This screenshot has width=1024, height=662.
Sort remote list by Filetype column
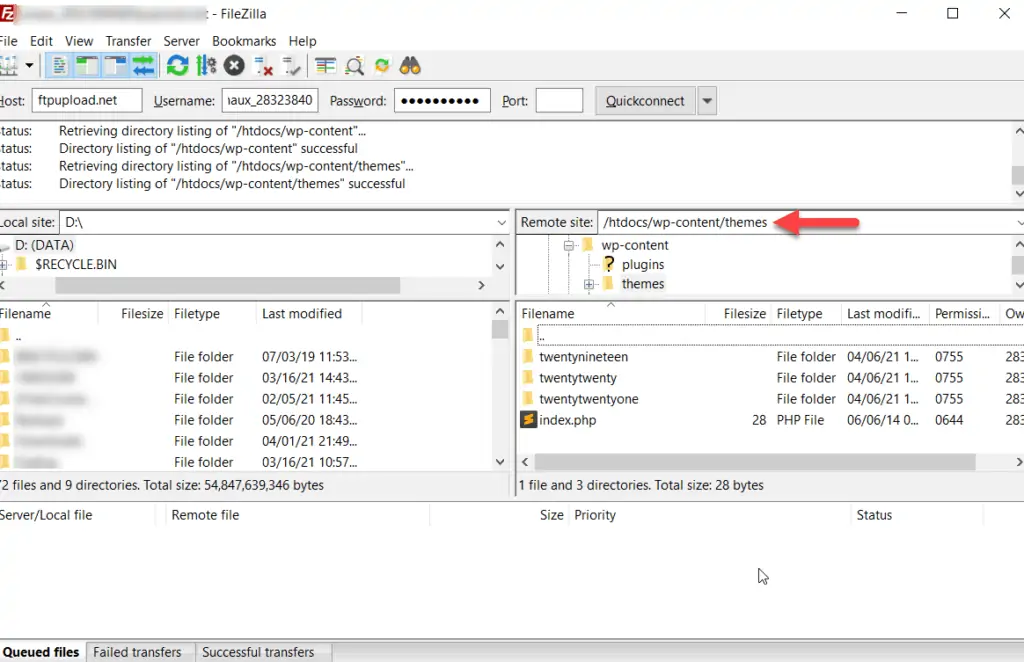click(x=807, y=314)
